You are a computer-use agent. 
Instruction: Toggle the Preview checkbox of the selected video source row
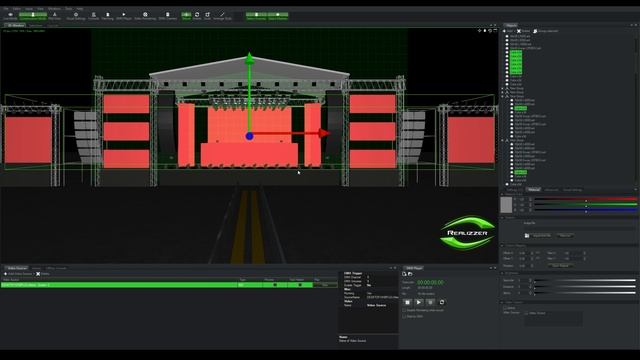[x=275, y=285]
